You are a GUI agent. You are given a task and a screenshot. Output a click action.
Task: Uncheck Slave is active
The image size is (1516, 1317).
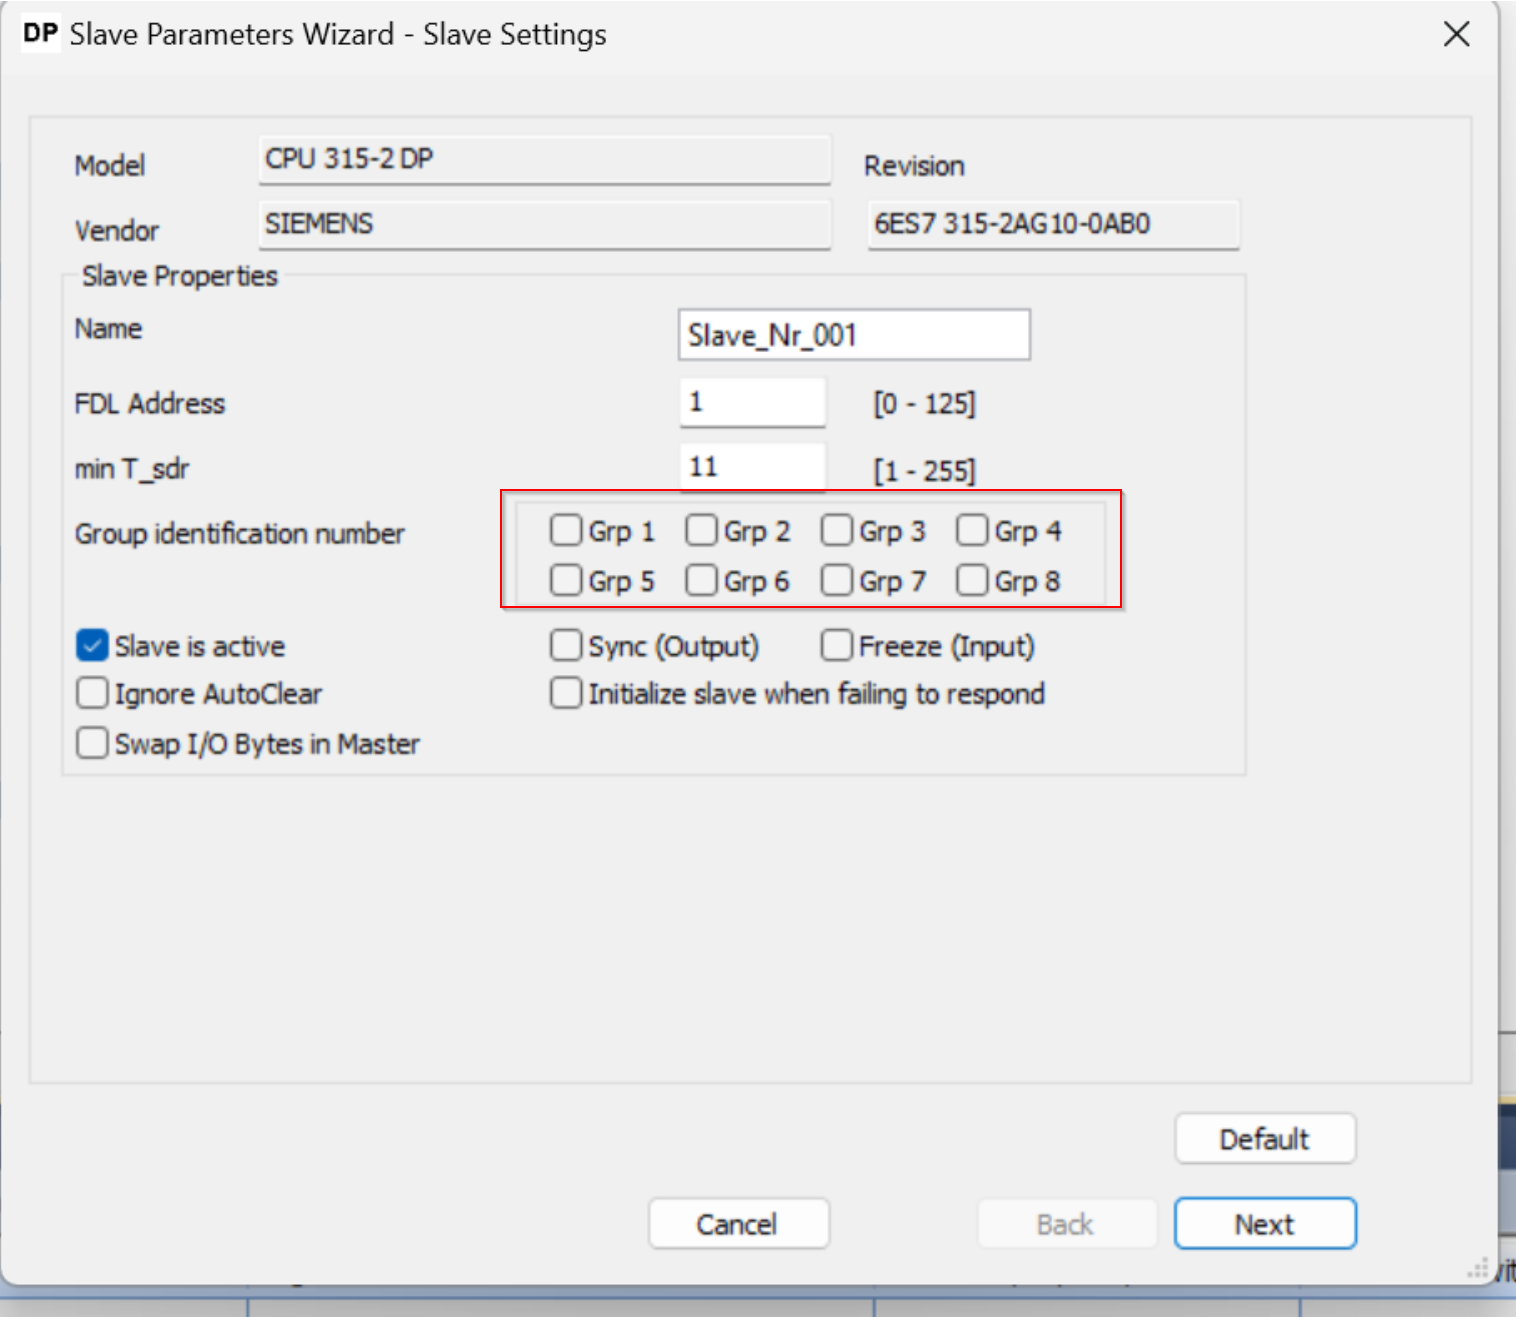pos(92,646)
